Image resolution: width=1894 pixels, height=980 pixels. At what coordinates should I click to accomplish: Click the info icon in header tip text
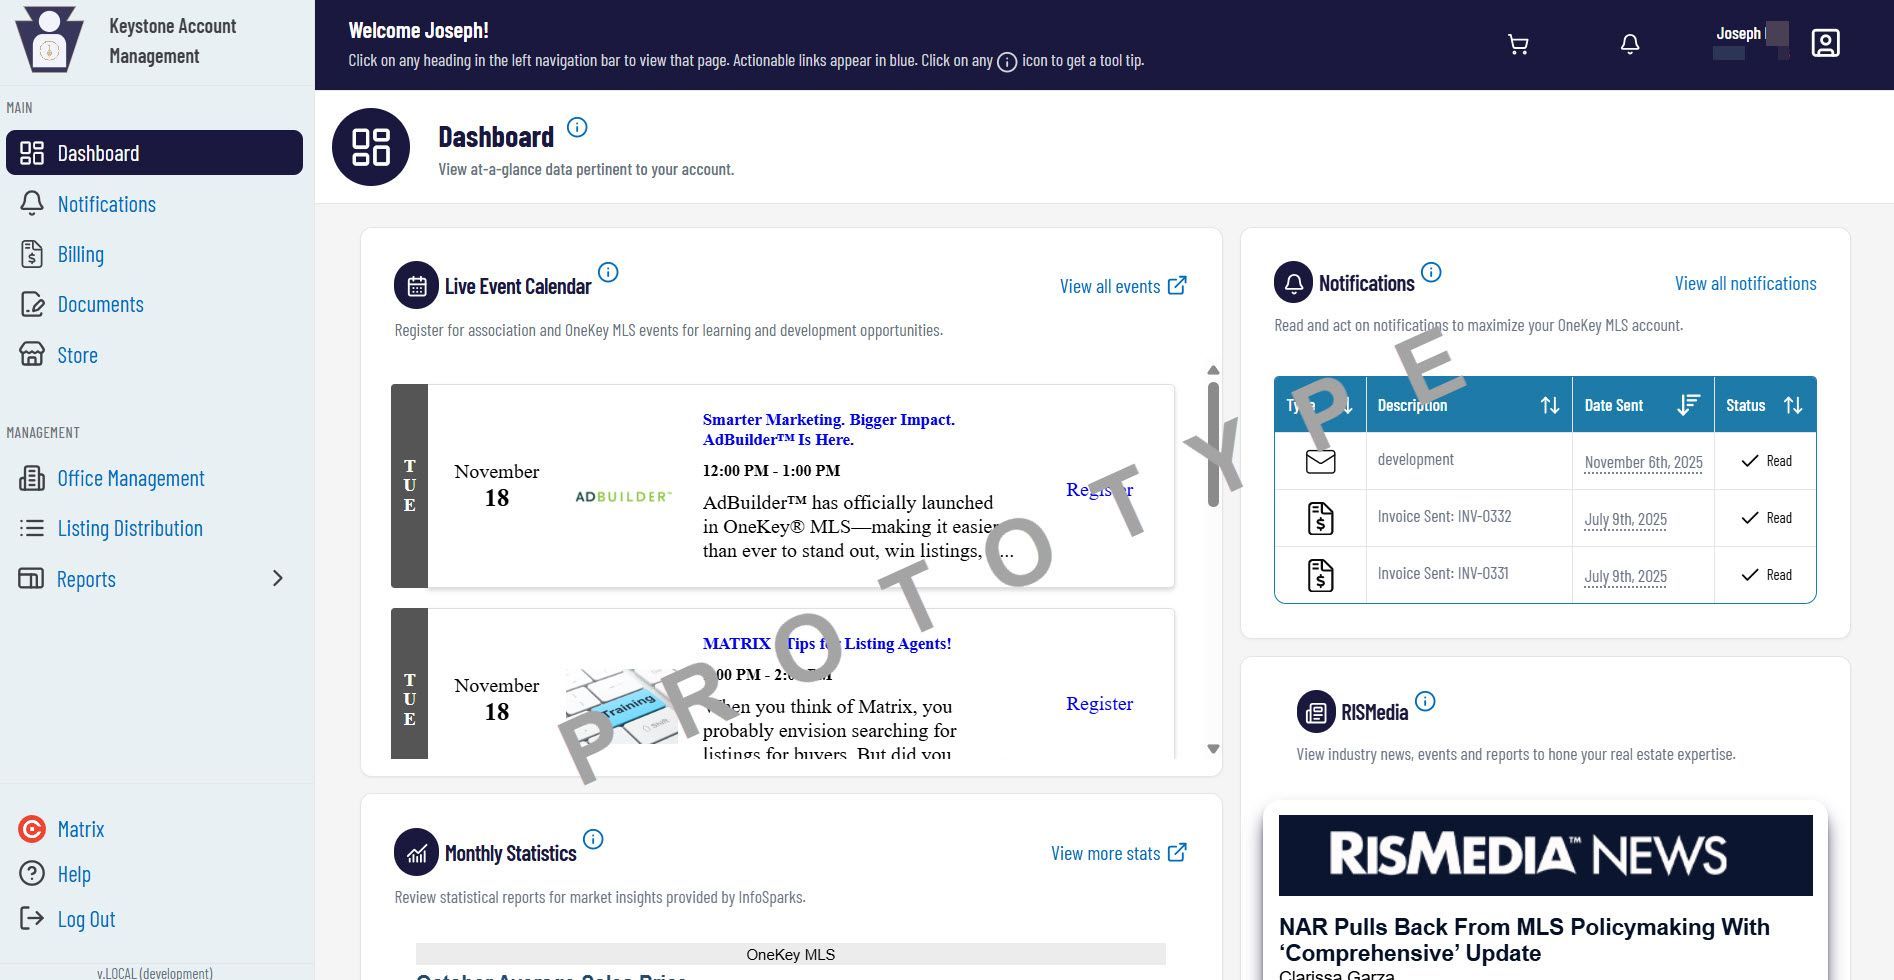1007,62
